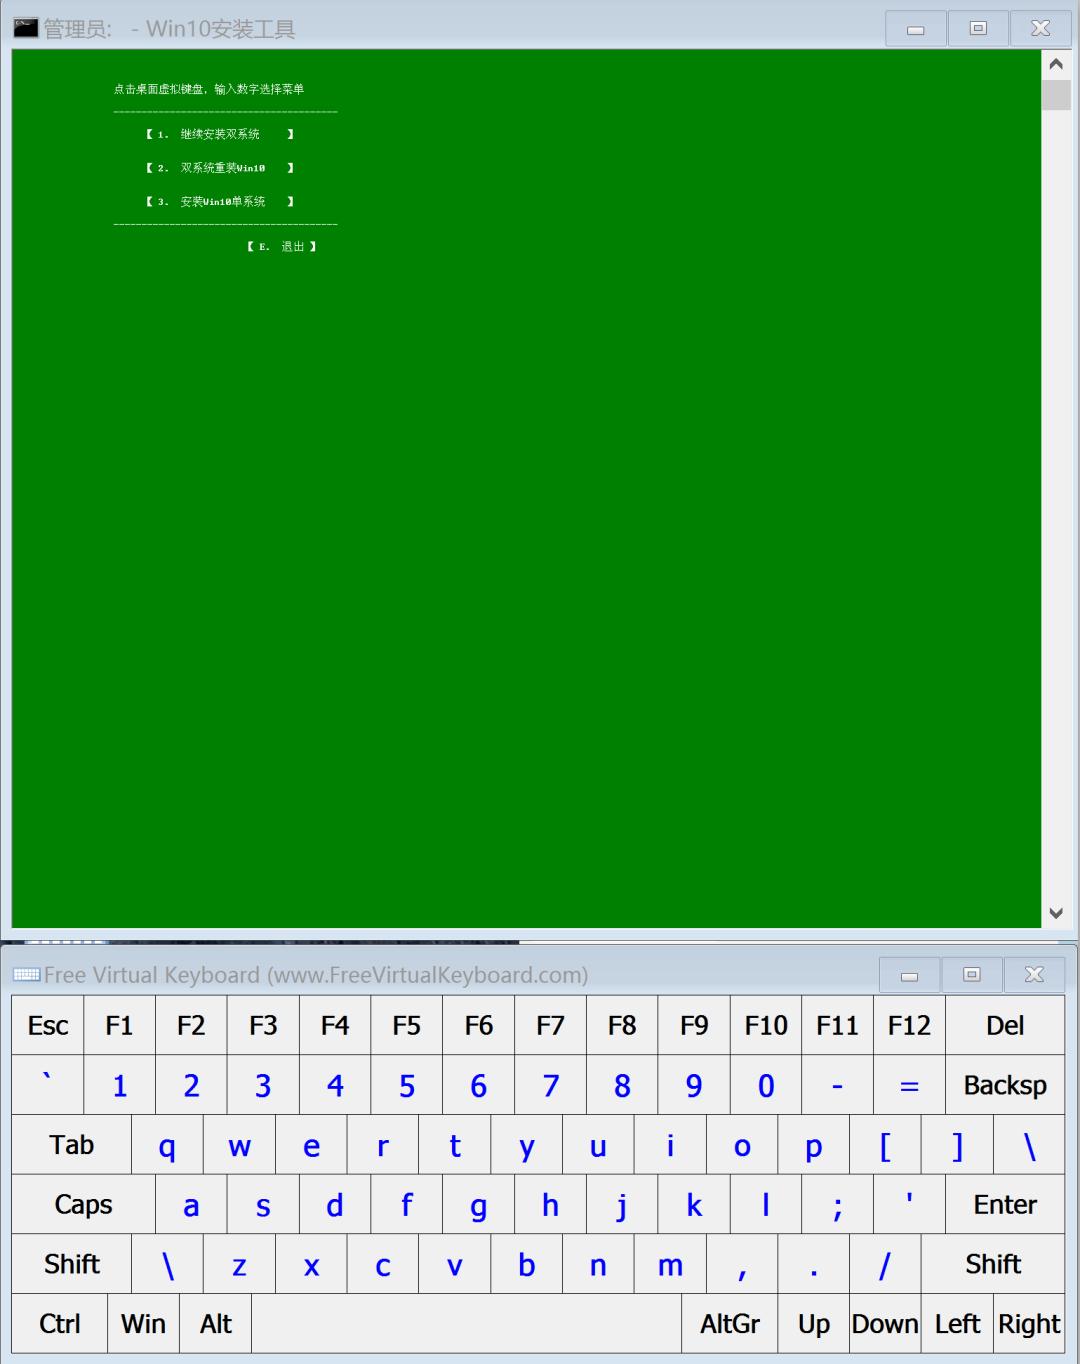Screen dimensions: 1080x1364
Task: Toggle Caps lock on the virtual keyboard
Action: point(82,1205)
